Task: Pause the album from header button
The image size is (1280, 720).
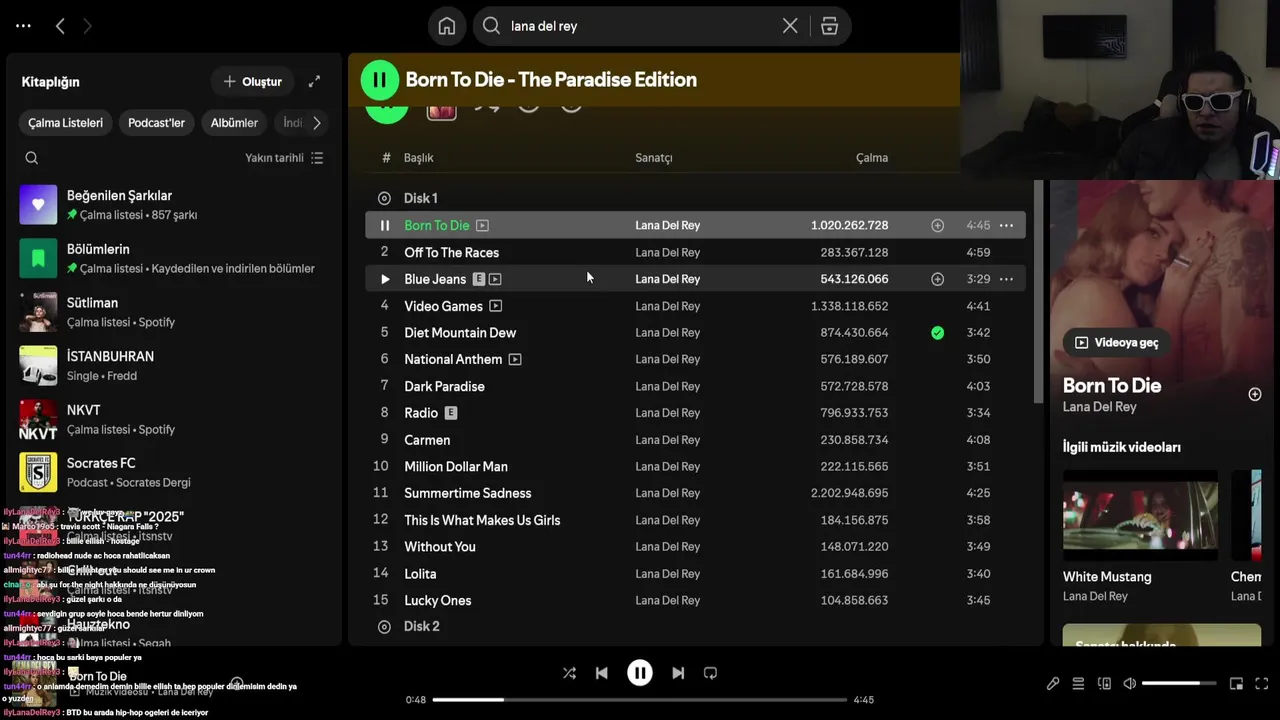Action: pos(380,80)
